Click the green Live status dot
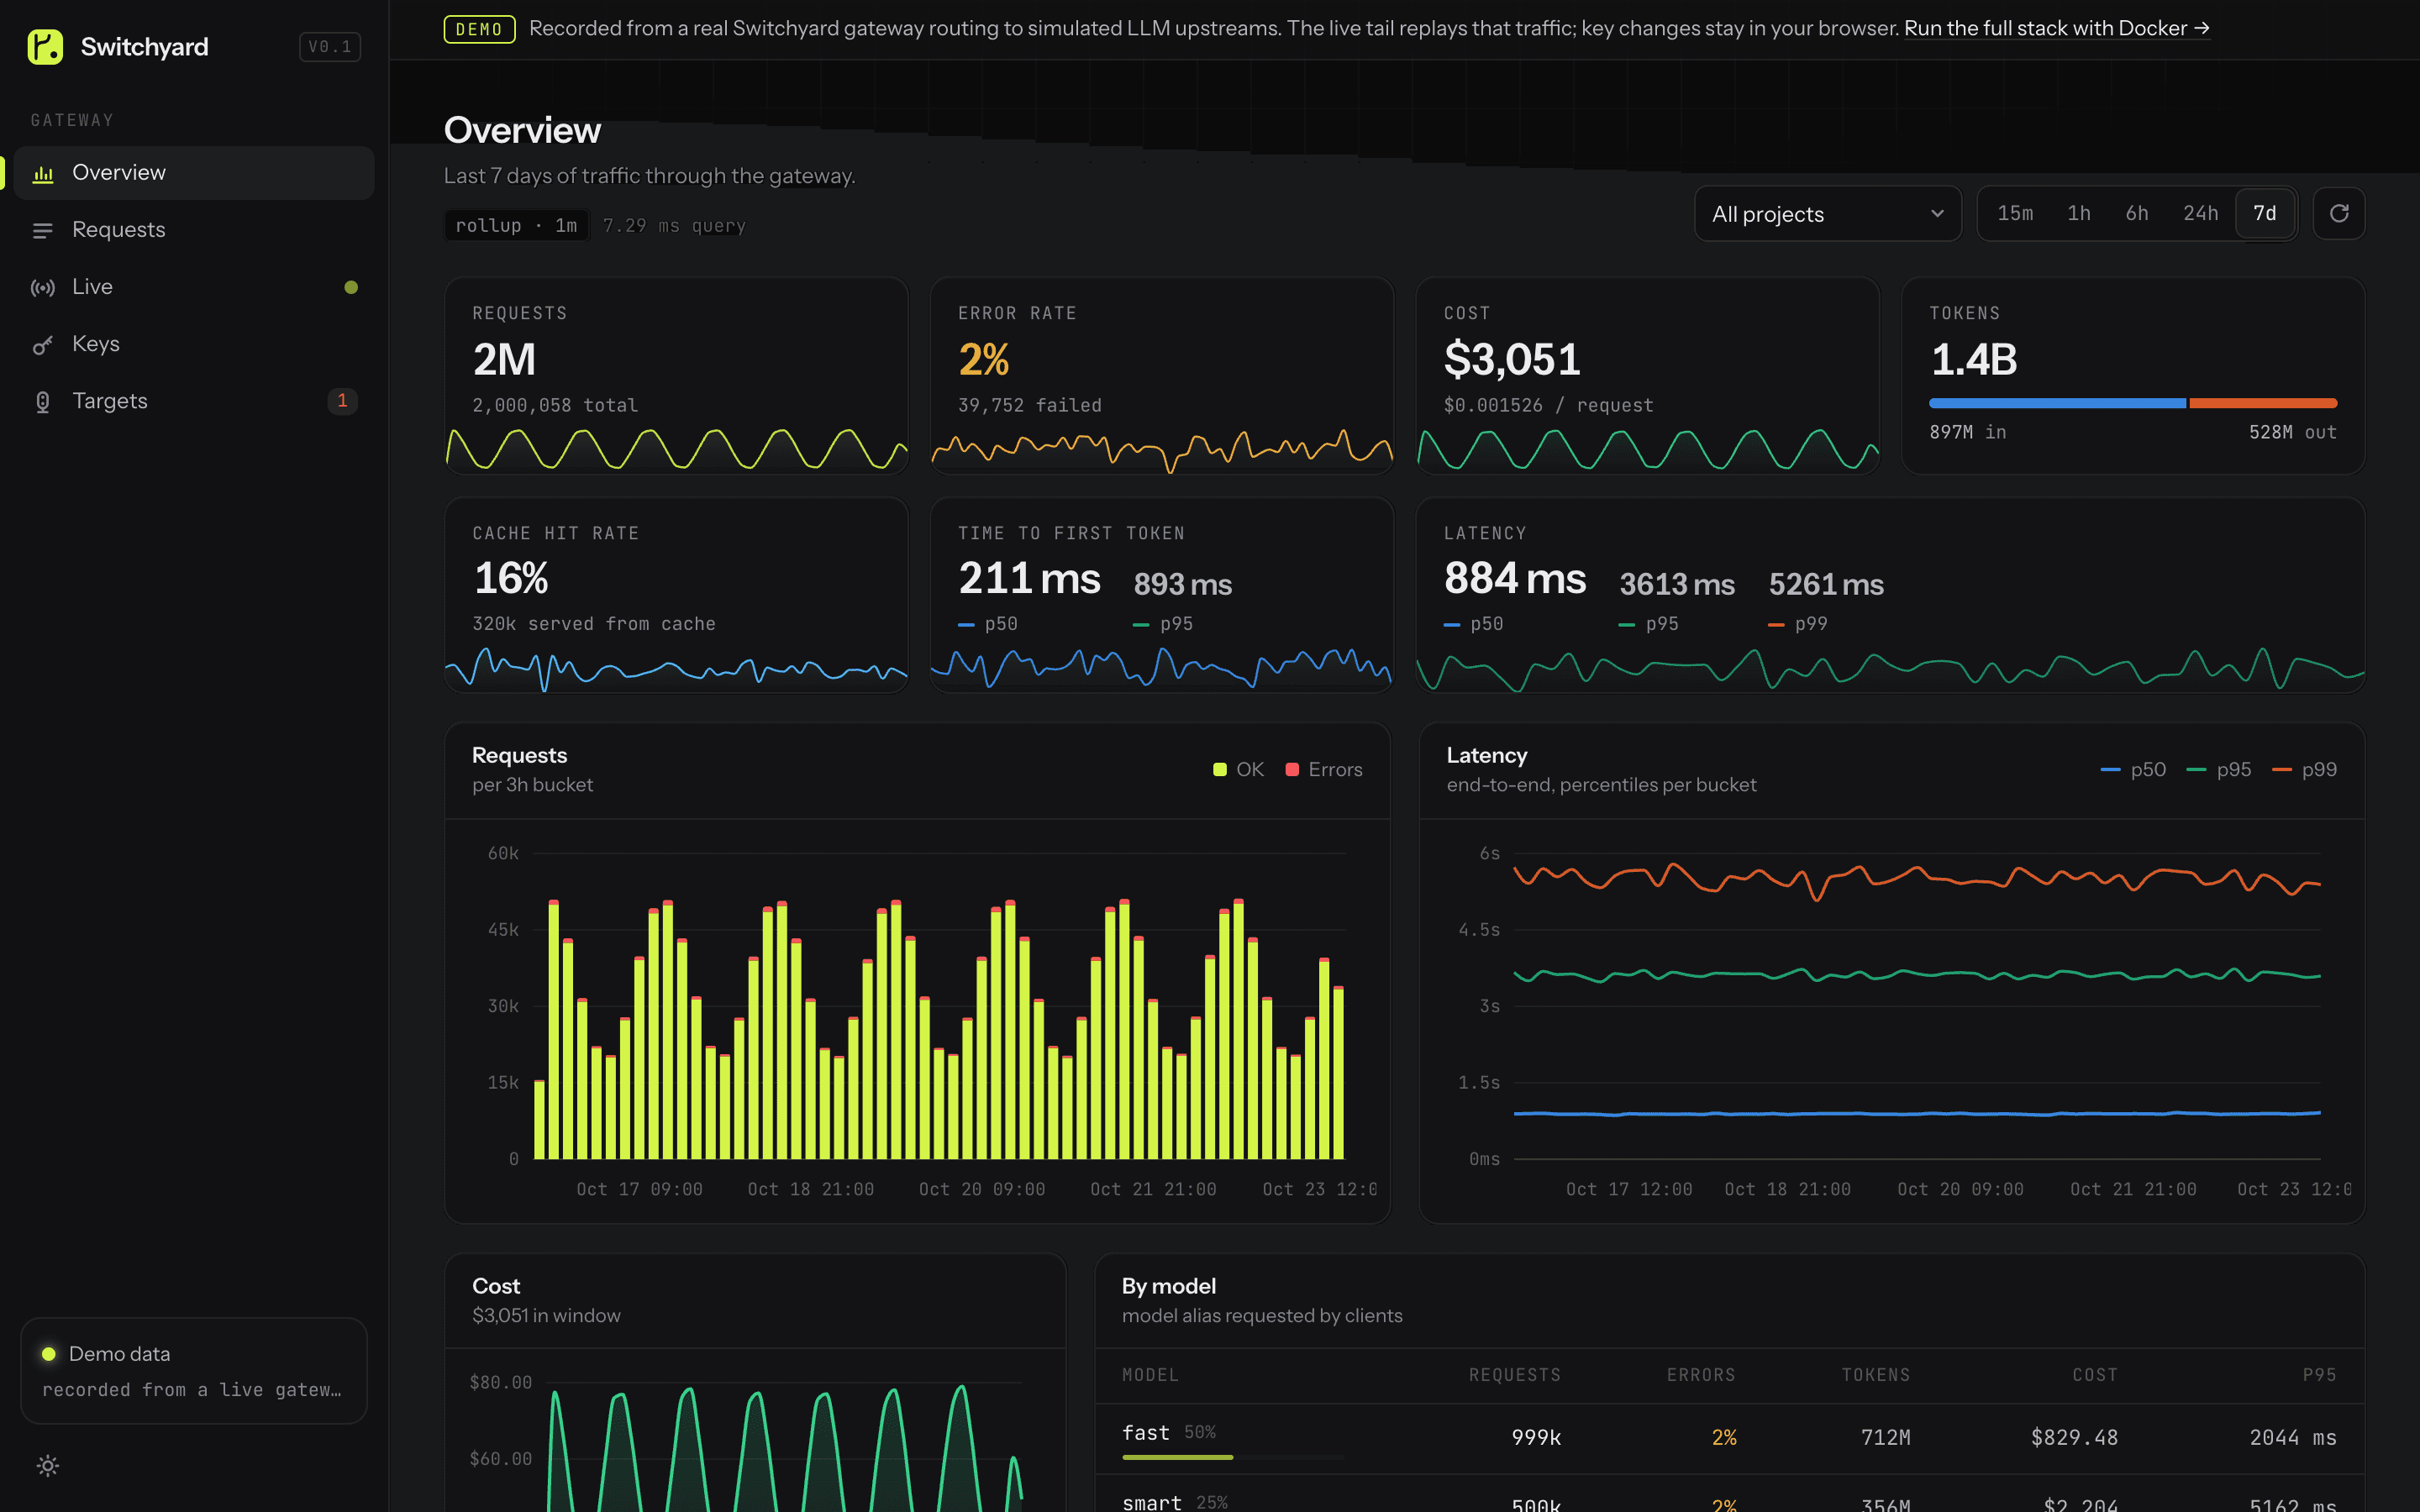Screen dimensions: 2420x1512 tap(351, 287)
